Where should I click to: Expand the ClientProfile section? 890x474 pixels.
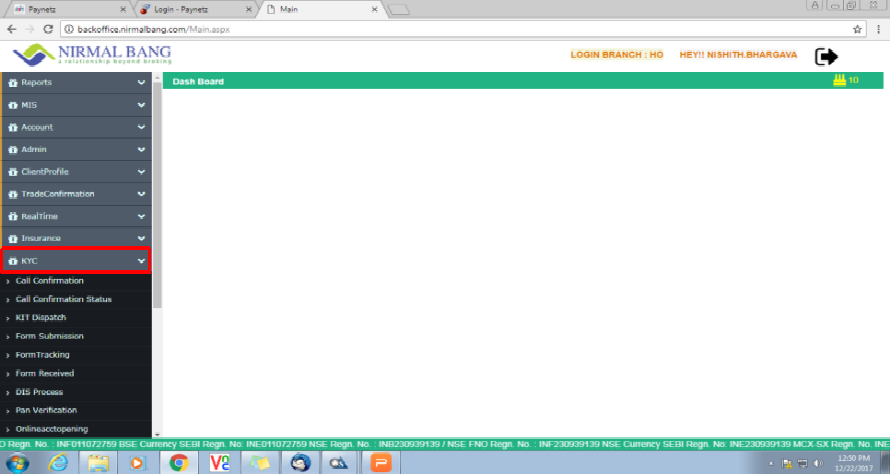[76, 171]
